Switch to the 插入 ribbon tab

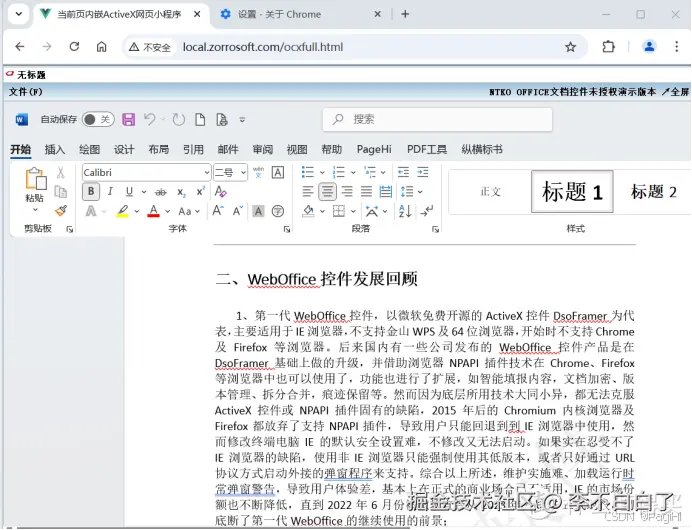coord(55,150)
